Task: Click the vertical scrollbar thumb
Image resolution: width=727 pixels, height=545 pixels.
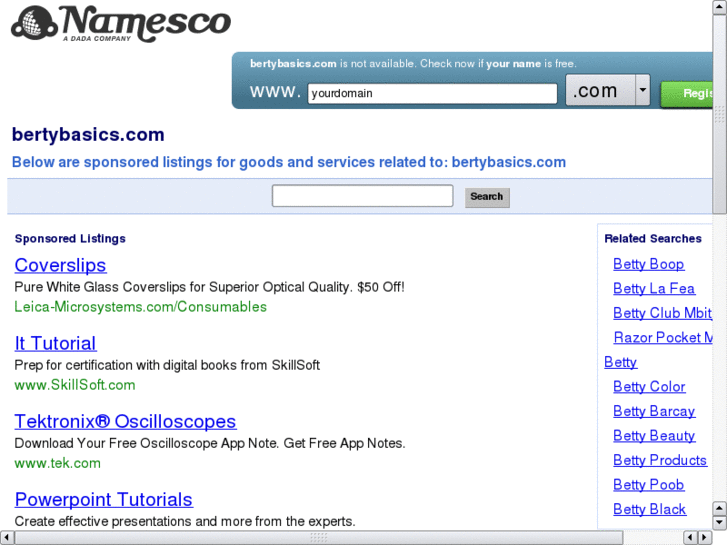Action: pos(720,114)
